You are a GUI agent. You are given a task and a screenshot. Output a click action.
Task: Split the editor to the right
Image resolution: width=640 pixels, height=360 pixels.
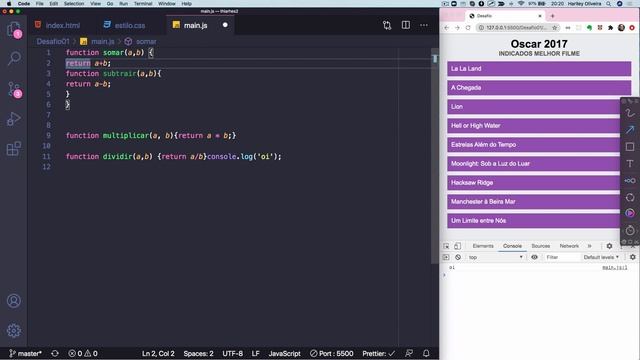point(406,25)
